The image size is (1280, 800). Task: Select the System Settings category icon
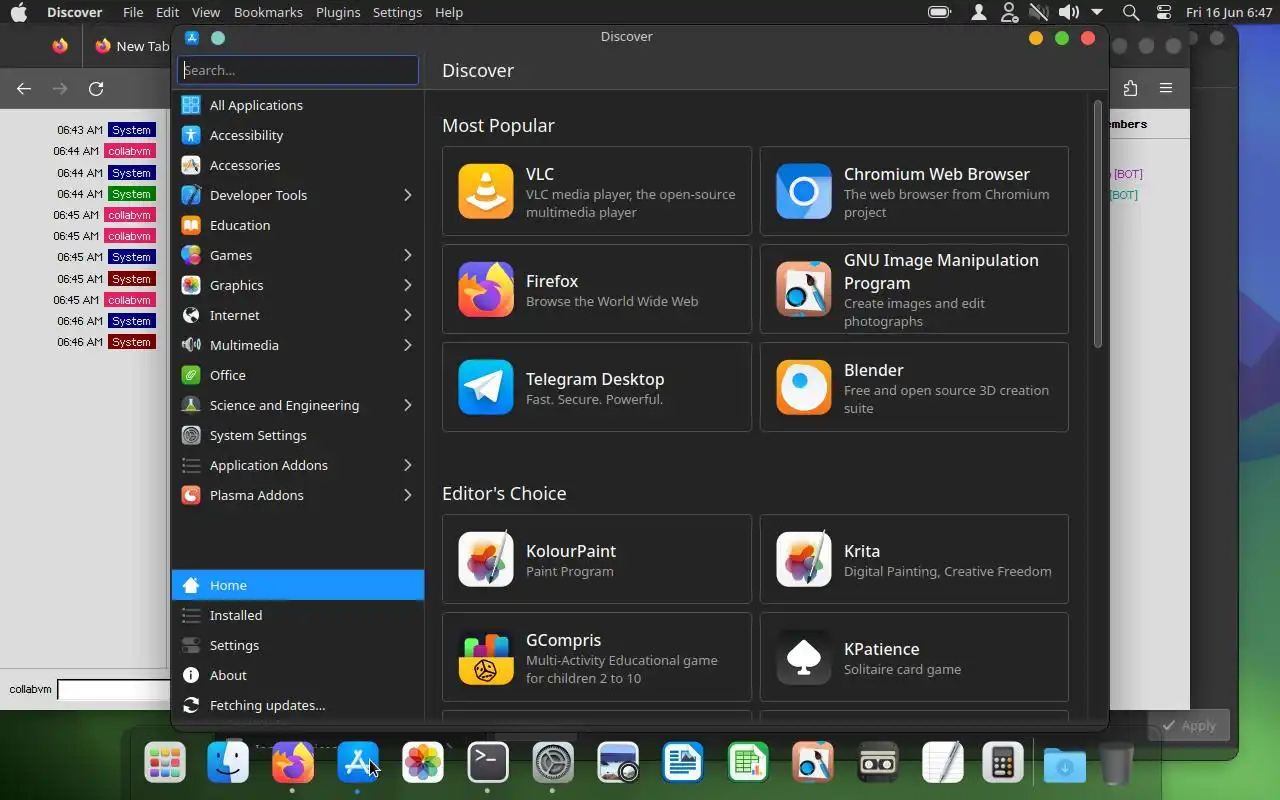191,435
